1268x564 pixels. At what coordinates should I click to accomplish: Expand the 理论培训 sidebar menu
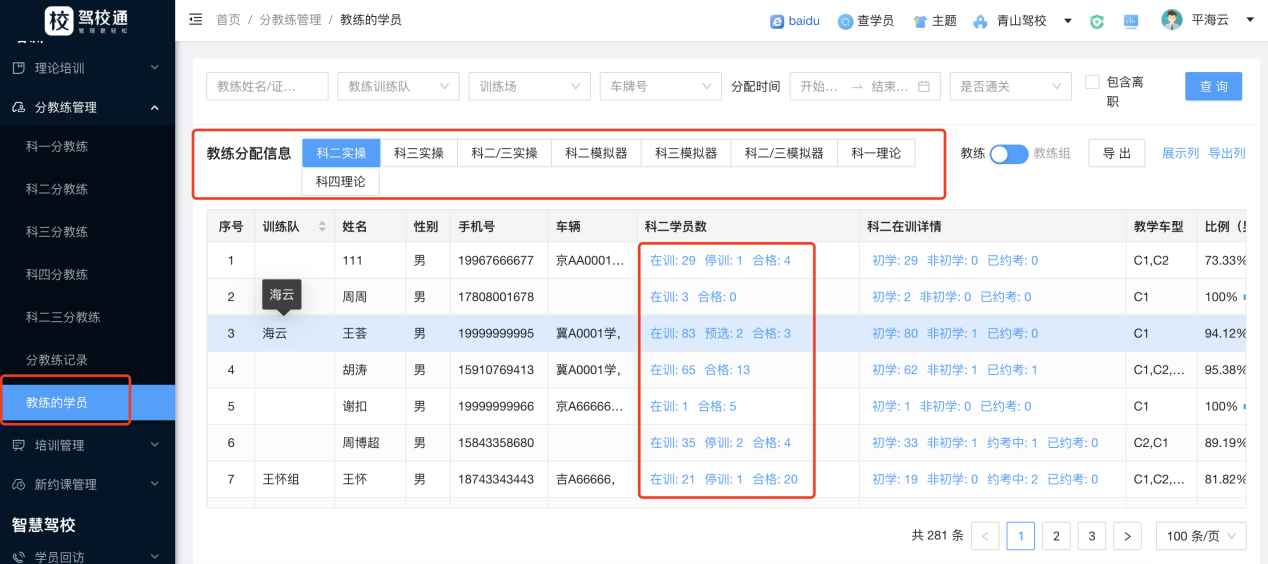tap(87, 68)
